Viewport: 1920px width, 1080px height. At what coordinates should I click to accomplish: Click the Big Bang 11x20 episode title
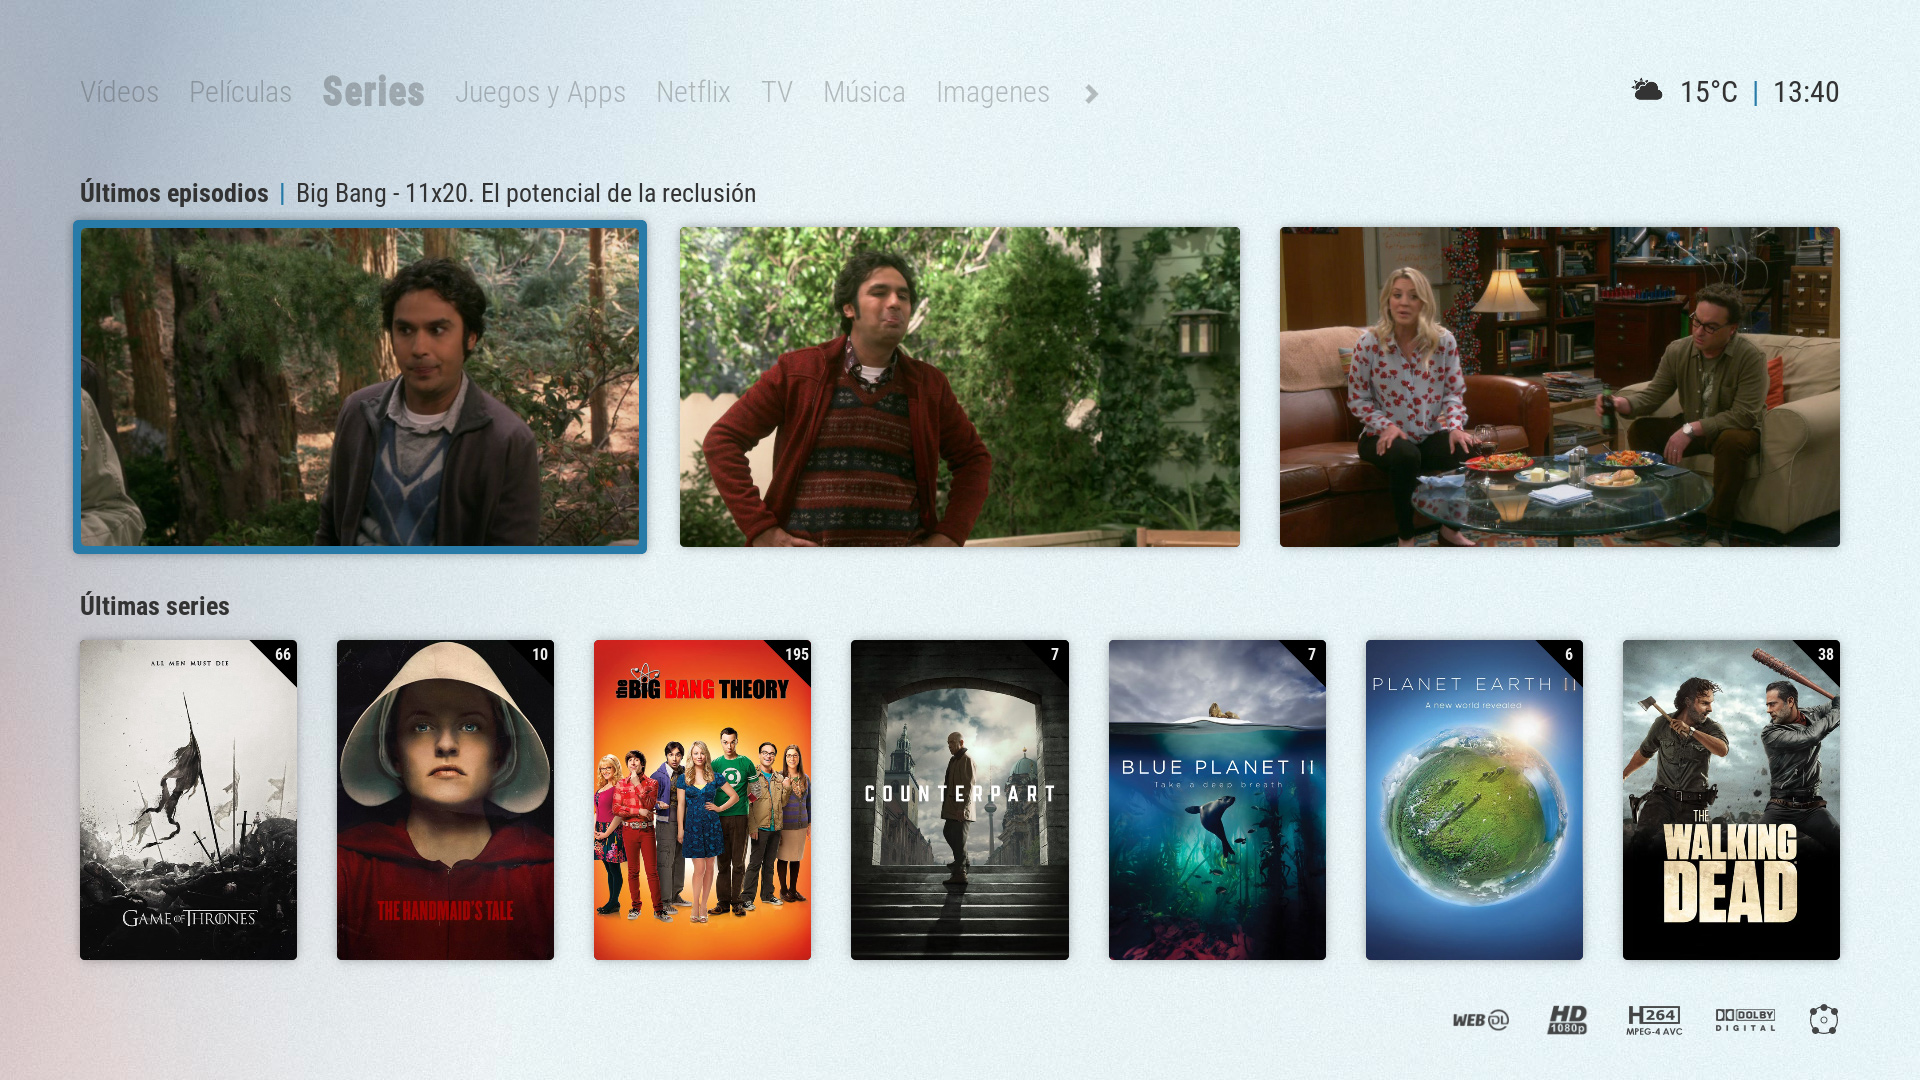[x=526, y=193]
